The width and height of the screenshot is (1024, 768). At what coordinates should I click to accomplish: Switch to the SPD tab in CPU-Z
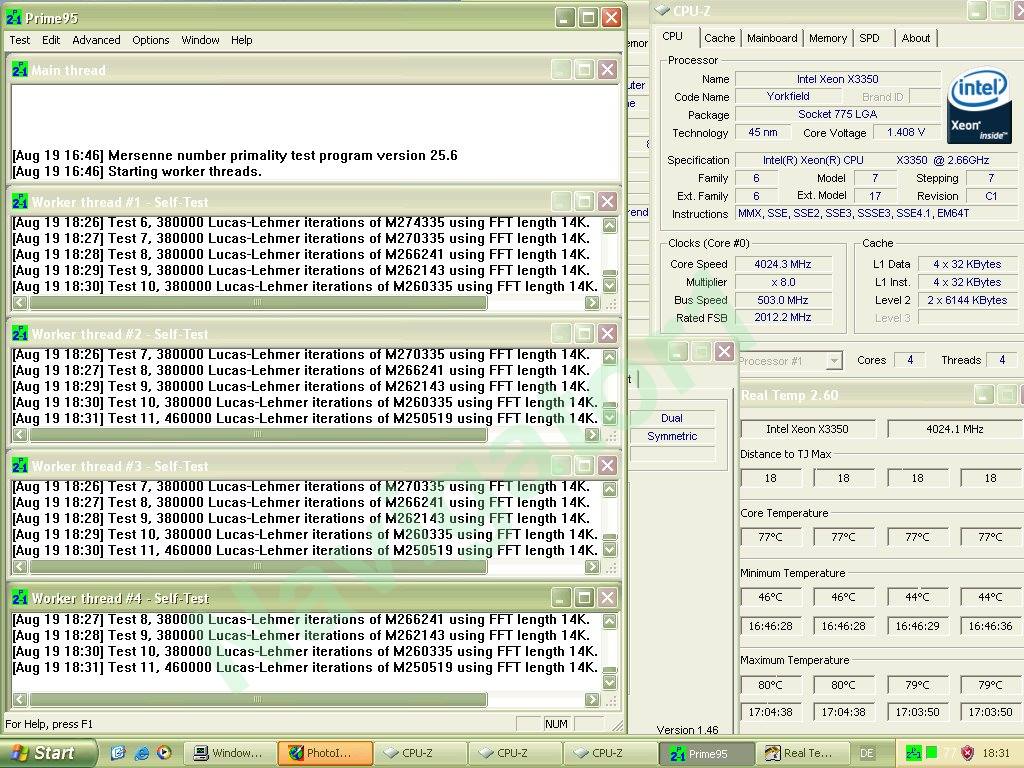point(869,38)
